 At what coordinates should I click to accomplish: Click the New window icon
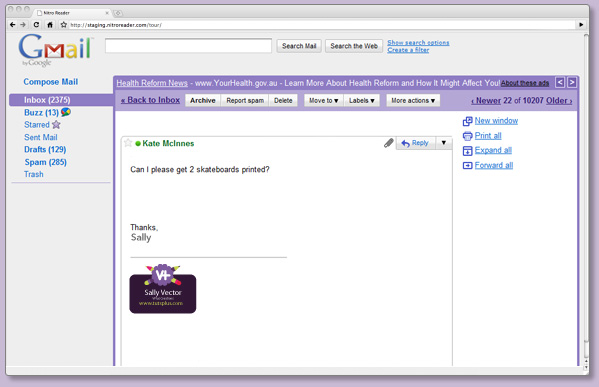[x=468, y=121]
